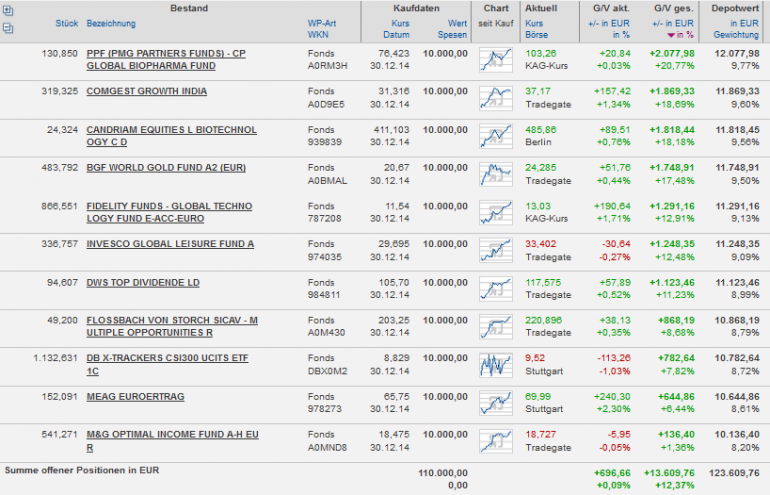Sort by Bezeichnung column header
Viewport: 770px width, 495px height.
click(x=111, y=24)
